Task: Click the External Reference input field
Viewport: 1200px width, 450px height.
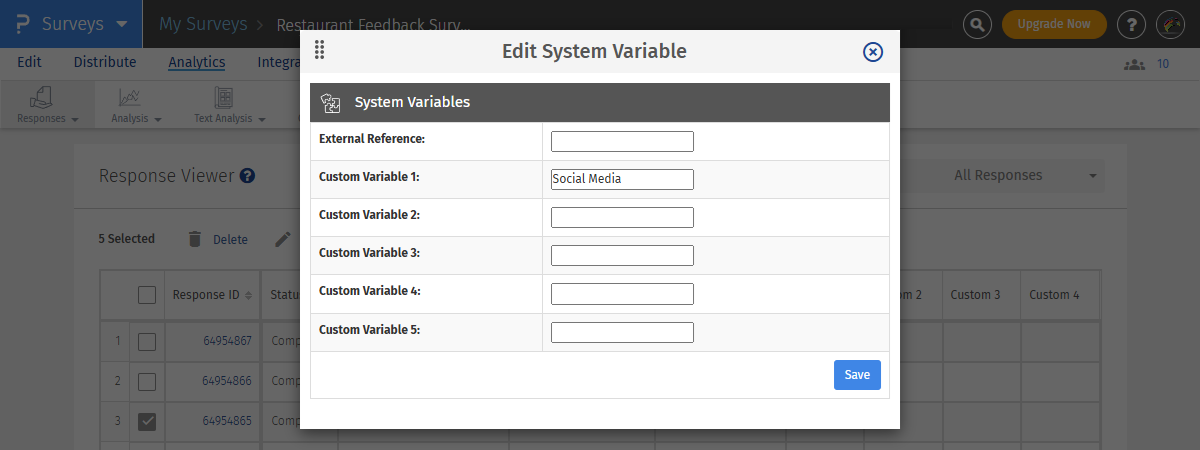Action: tap(622, 141)
